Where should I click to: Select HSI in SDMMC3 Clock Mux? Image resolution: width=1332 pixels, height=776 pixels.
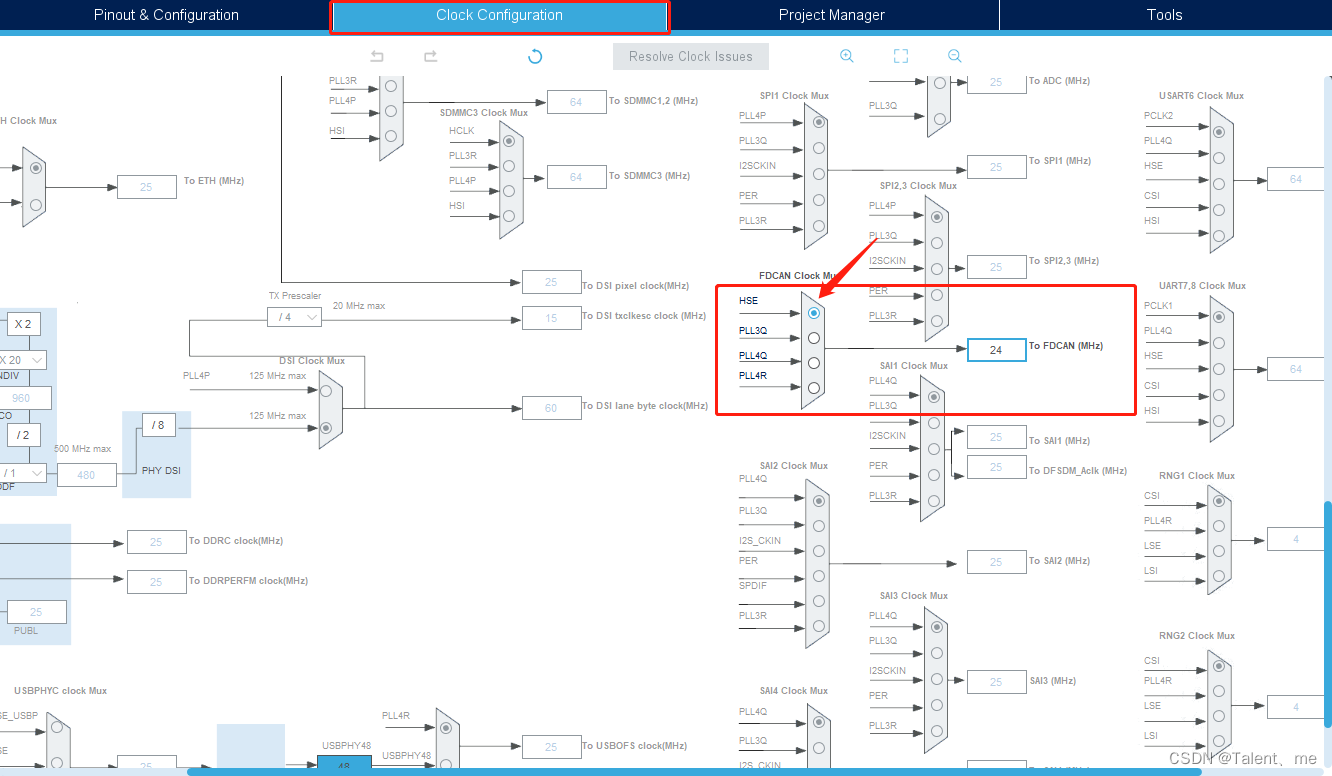(x=509, y=216)
